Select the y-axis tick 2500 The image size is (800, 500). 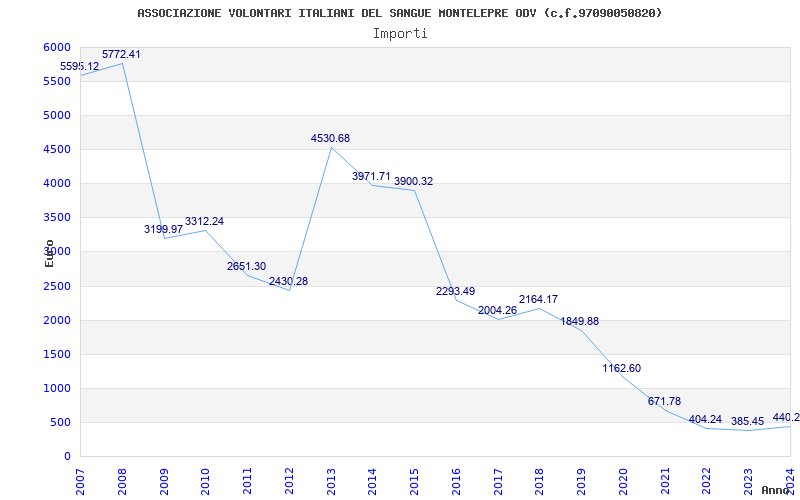point(58,286)
